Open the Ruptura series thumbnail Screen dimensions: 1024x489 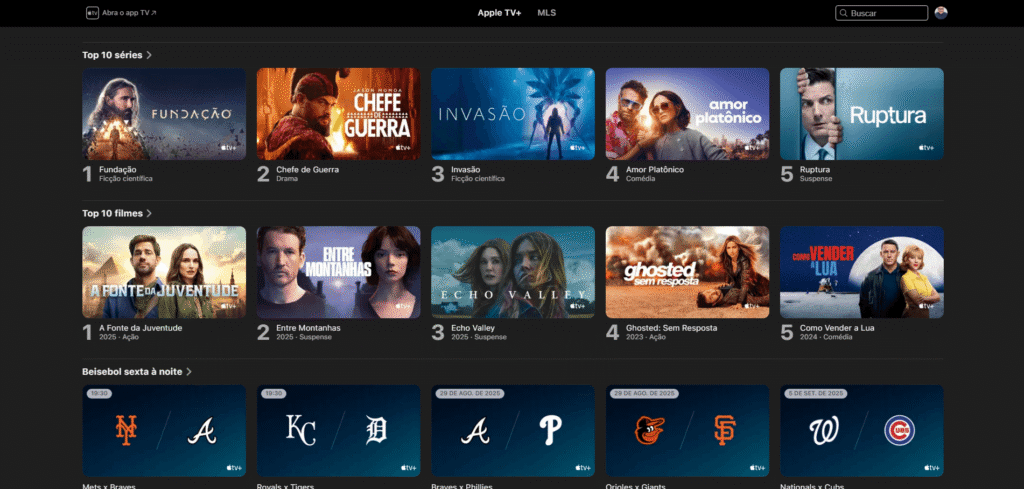pyautogui.click(x=861, y=114)
